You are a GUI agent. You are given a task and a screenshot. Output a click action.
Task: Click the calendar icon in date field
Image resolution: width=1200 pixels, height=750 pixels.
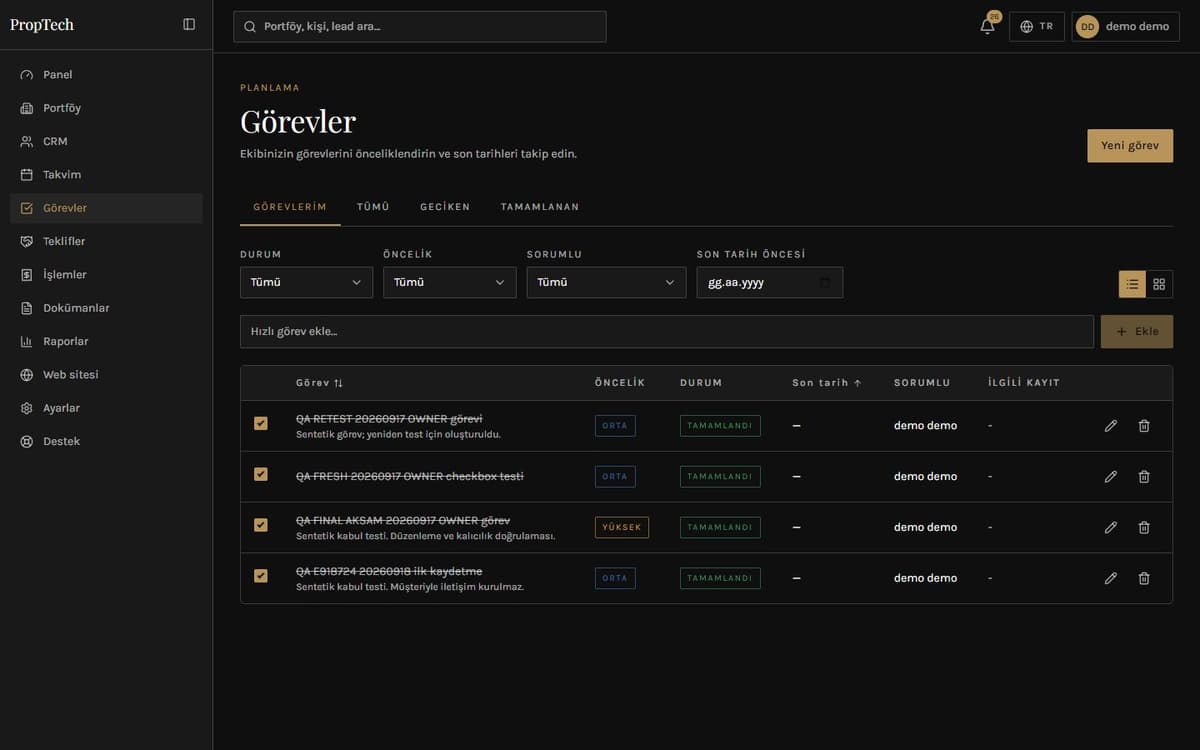825,283
